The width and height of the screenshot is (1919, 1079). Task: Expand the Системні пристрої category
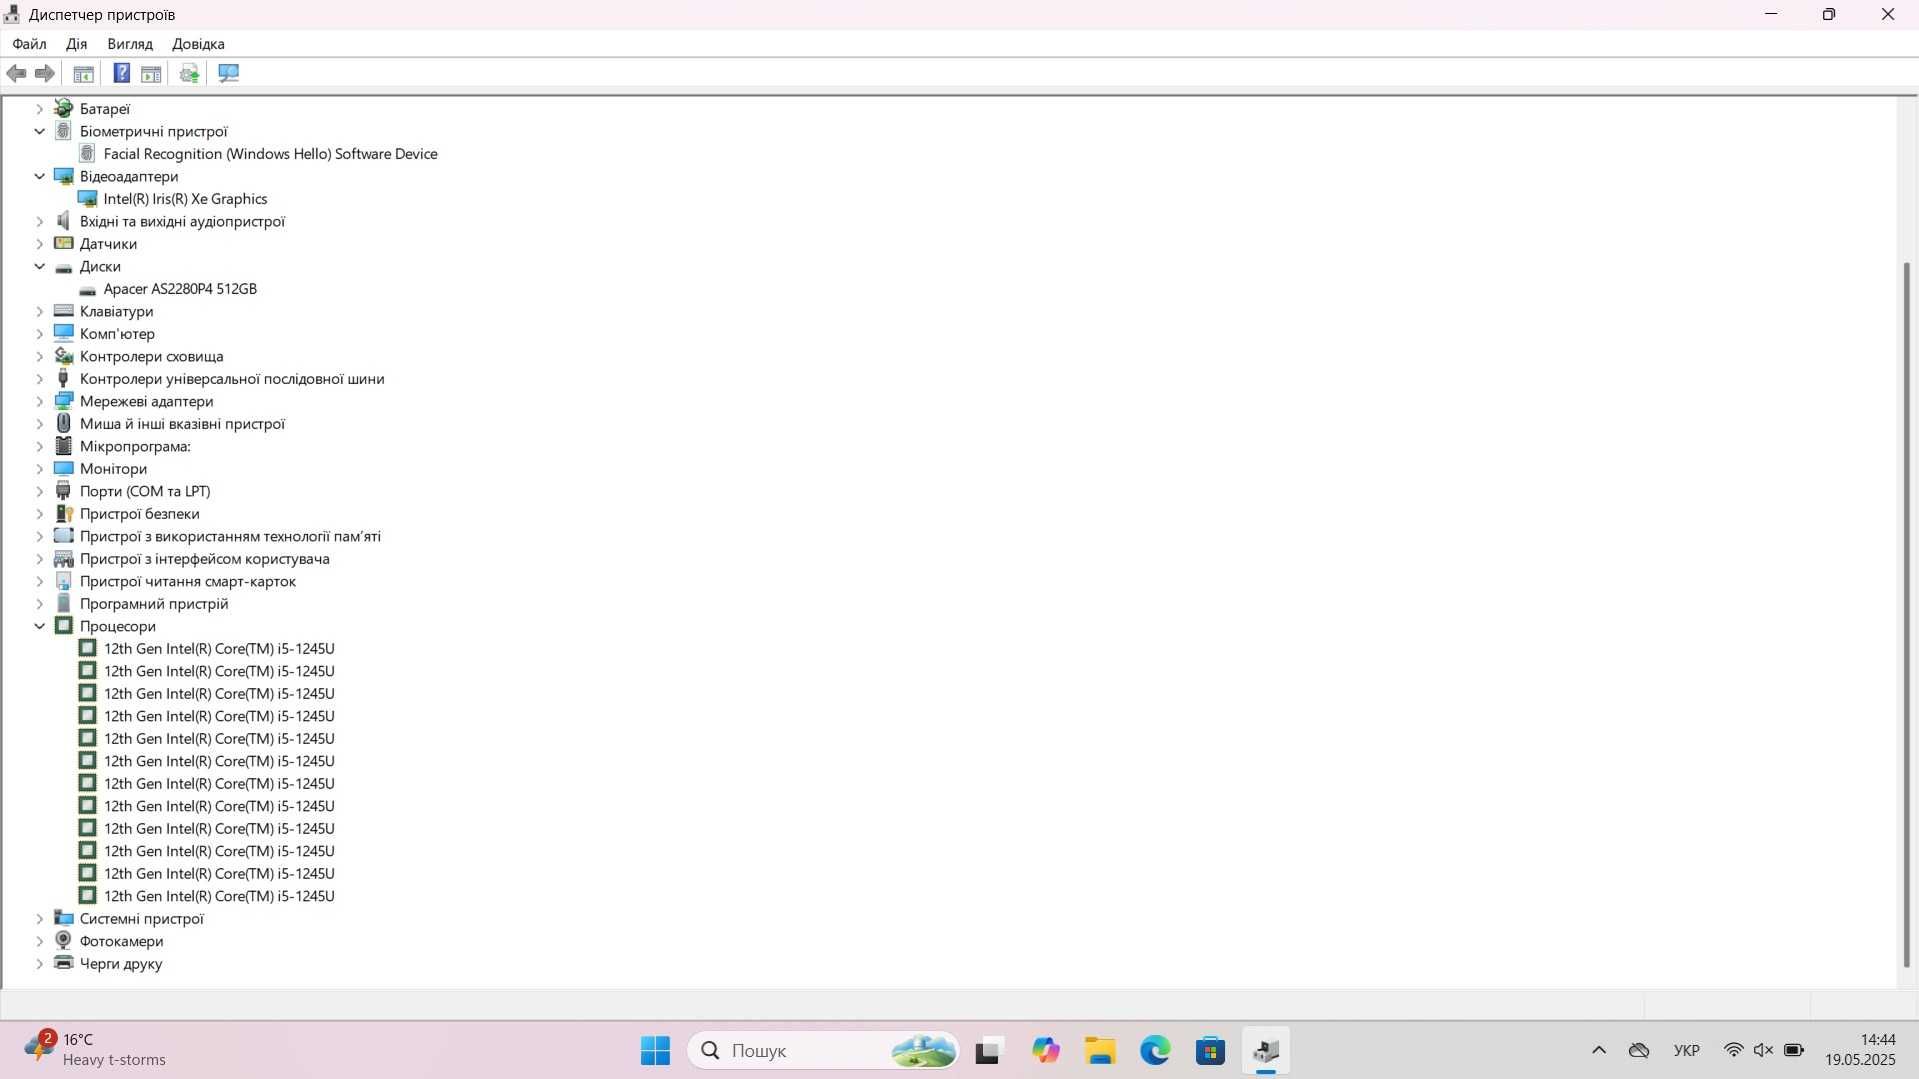click(40, 918)
